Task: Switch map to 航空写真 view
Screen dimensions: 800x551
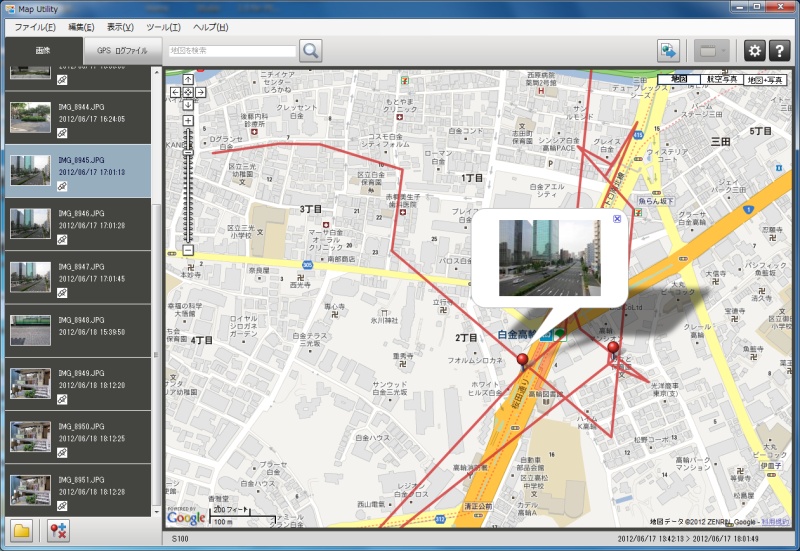Action: [722, 79]
